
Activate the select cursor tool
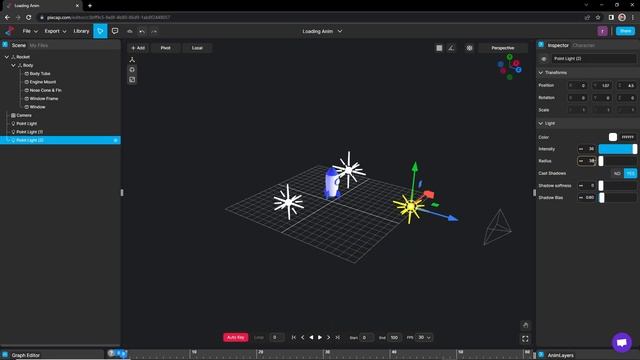click(100, 31)
